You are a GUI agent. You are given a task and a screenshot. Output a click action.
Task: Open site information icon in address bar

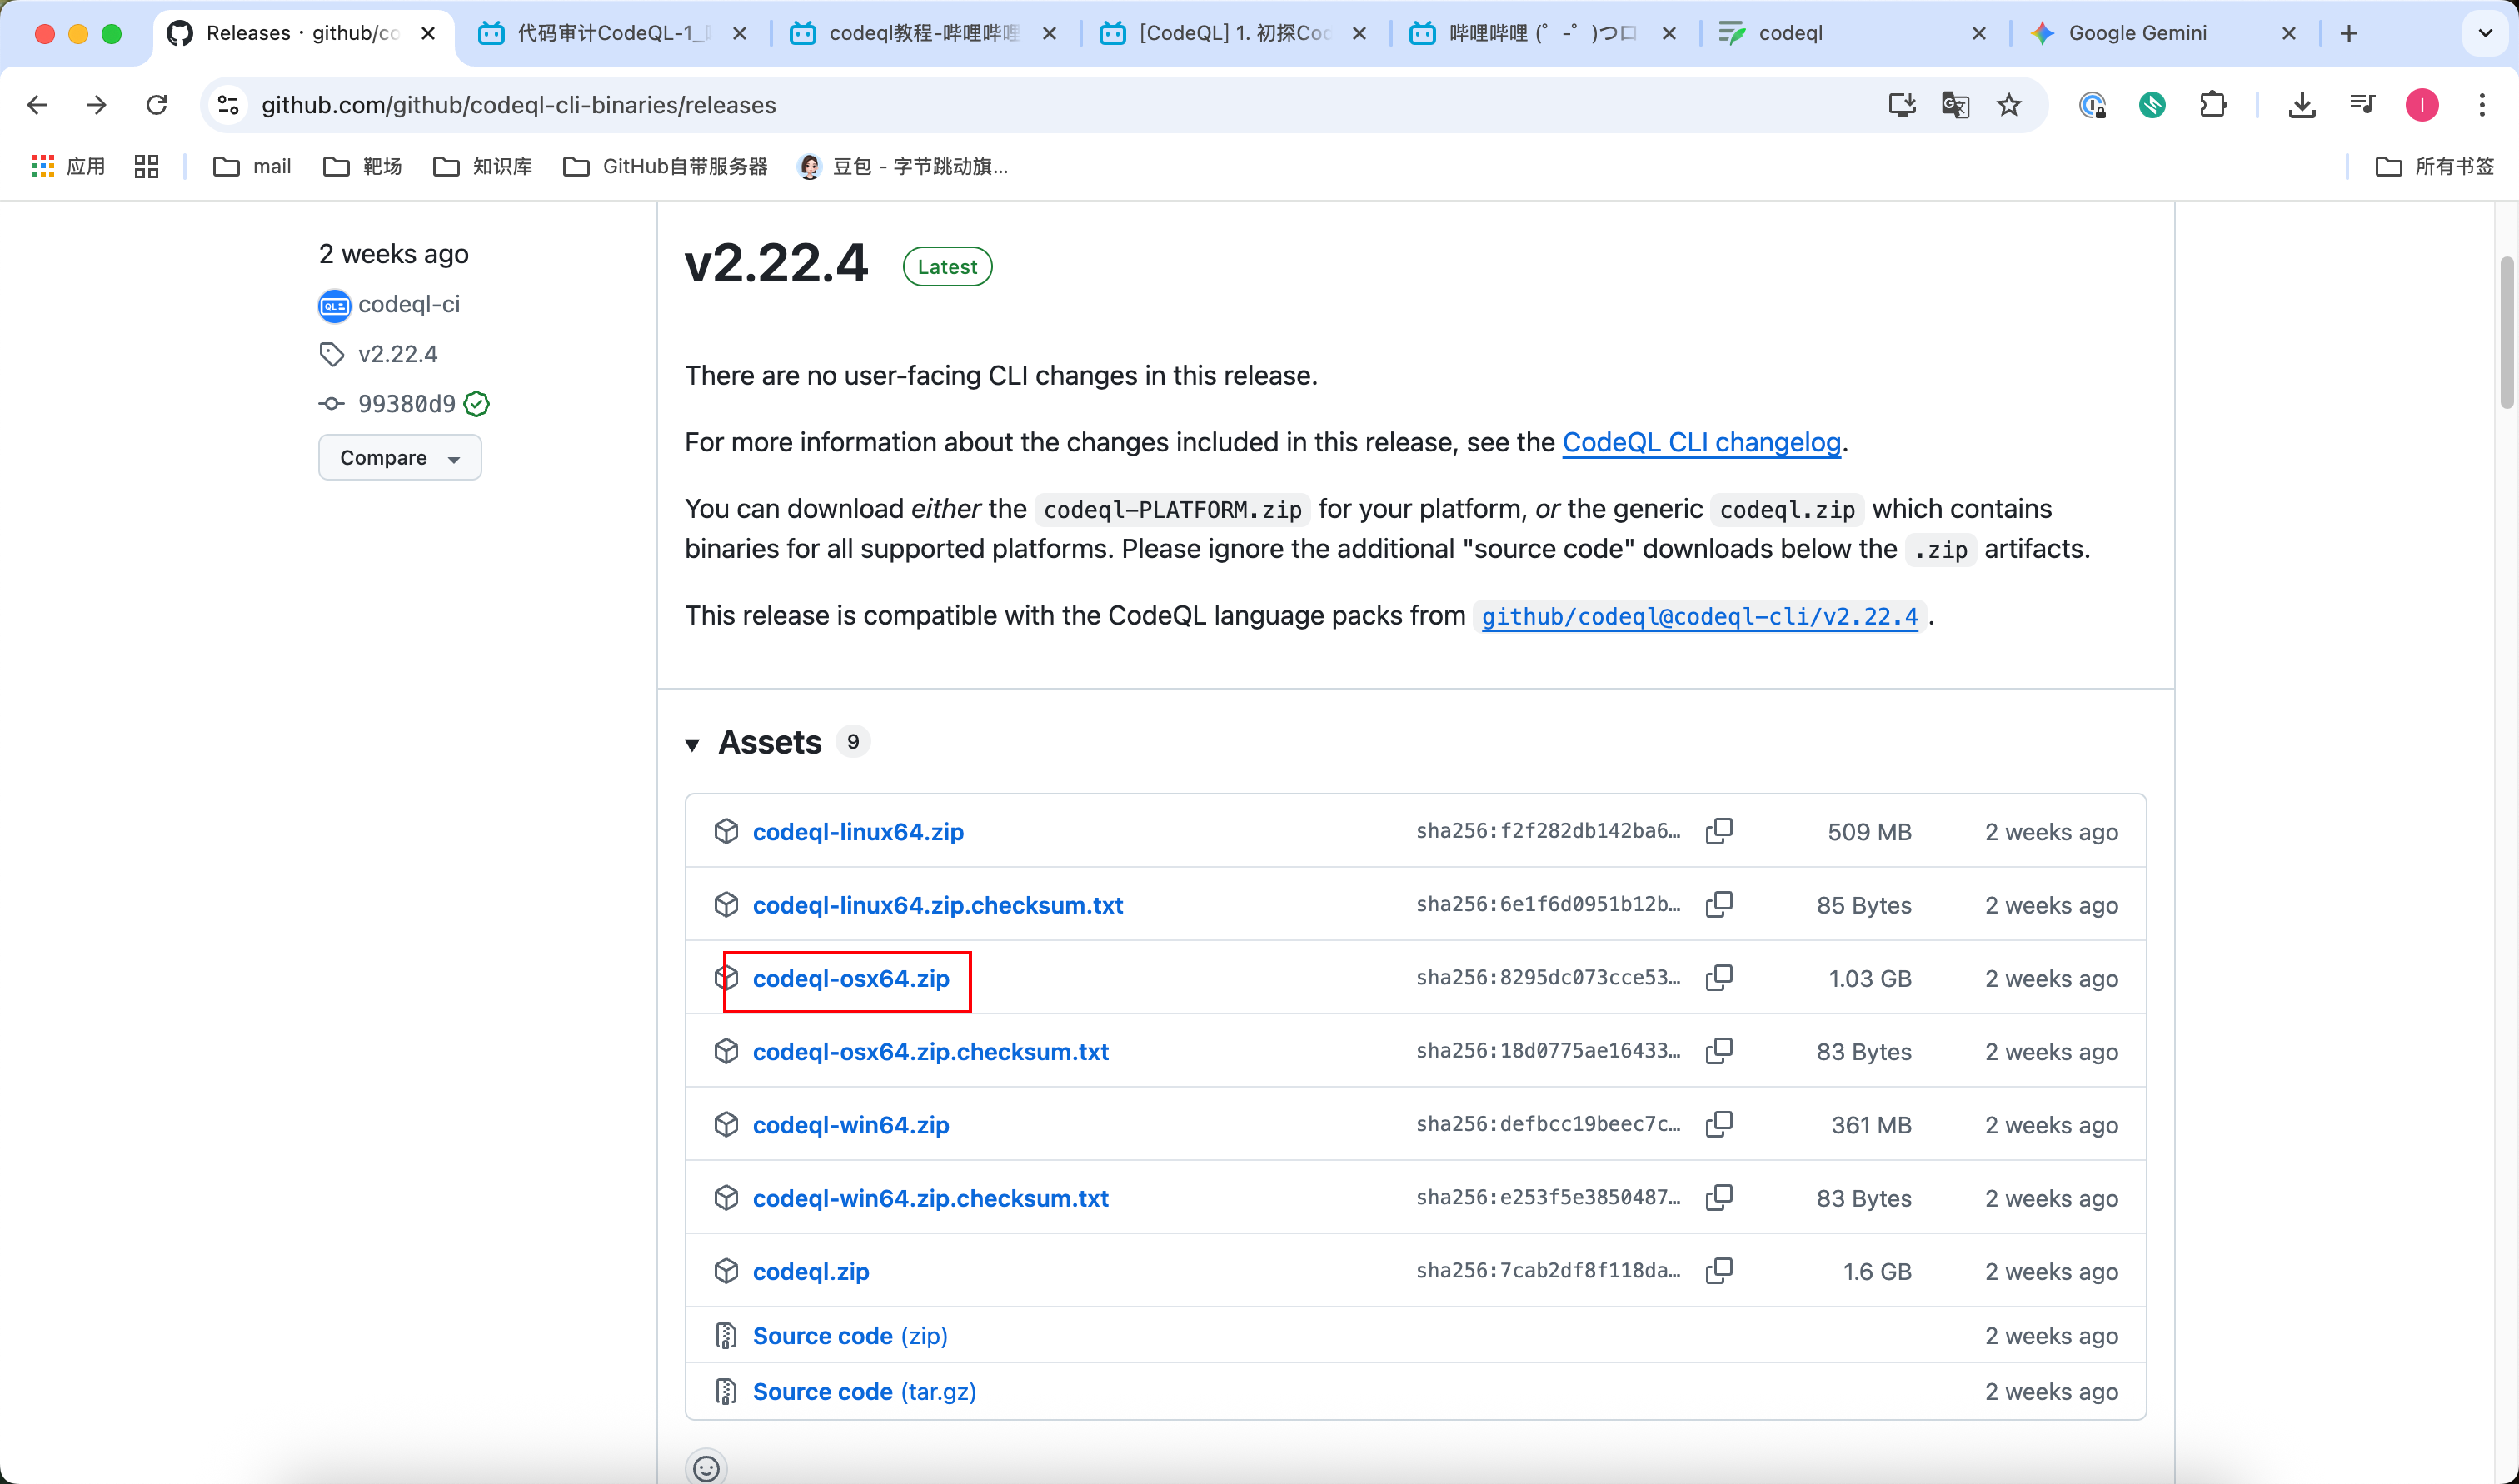pos(228,105)
